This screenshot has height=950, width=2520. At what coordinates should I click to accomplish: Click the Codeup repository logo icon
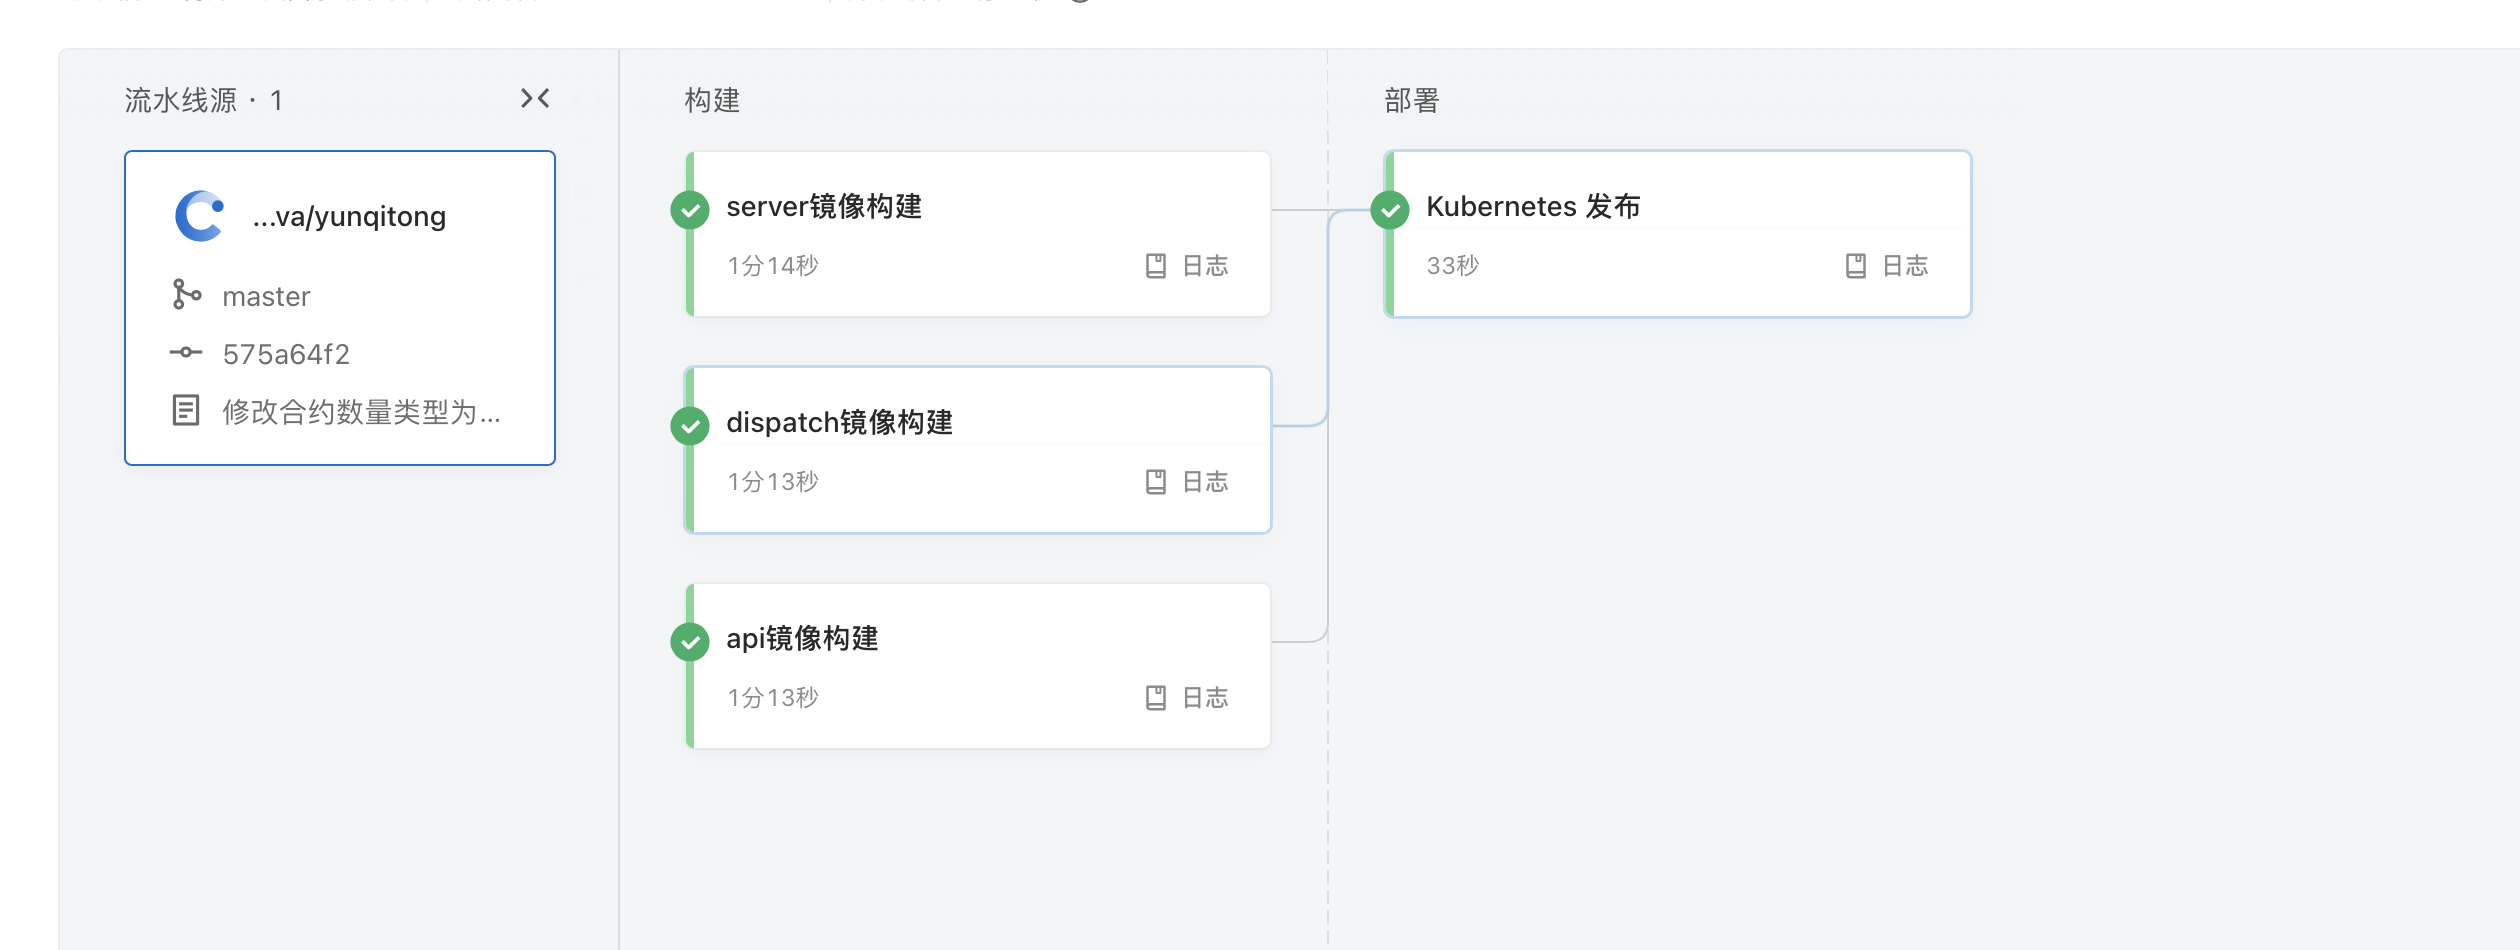coord(200,216)
